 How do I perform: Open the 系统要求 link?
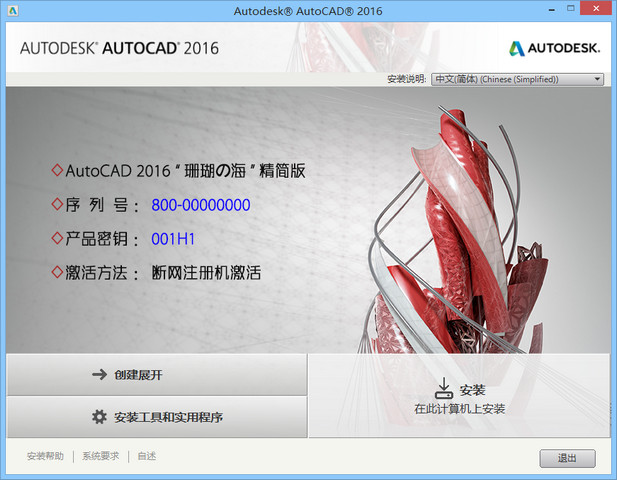coord(100,456)
